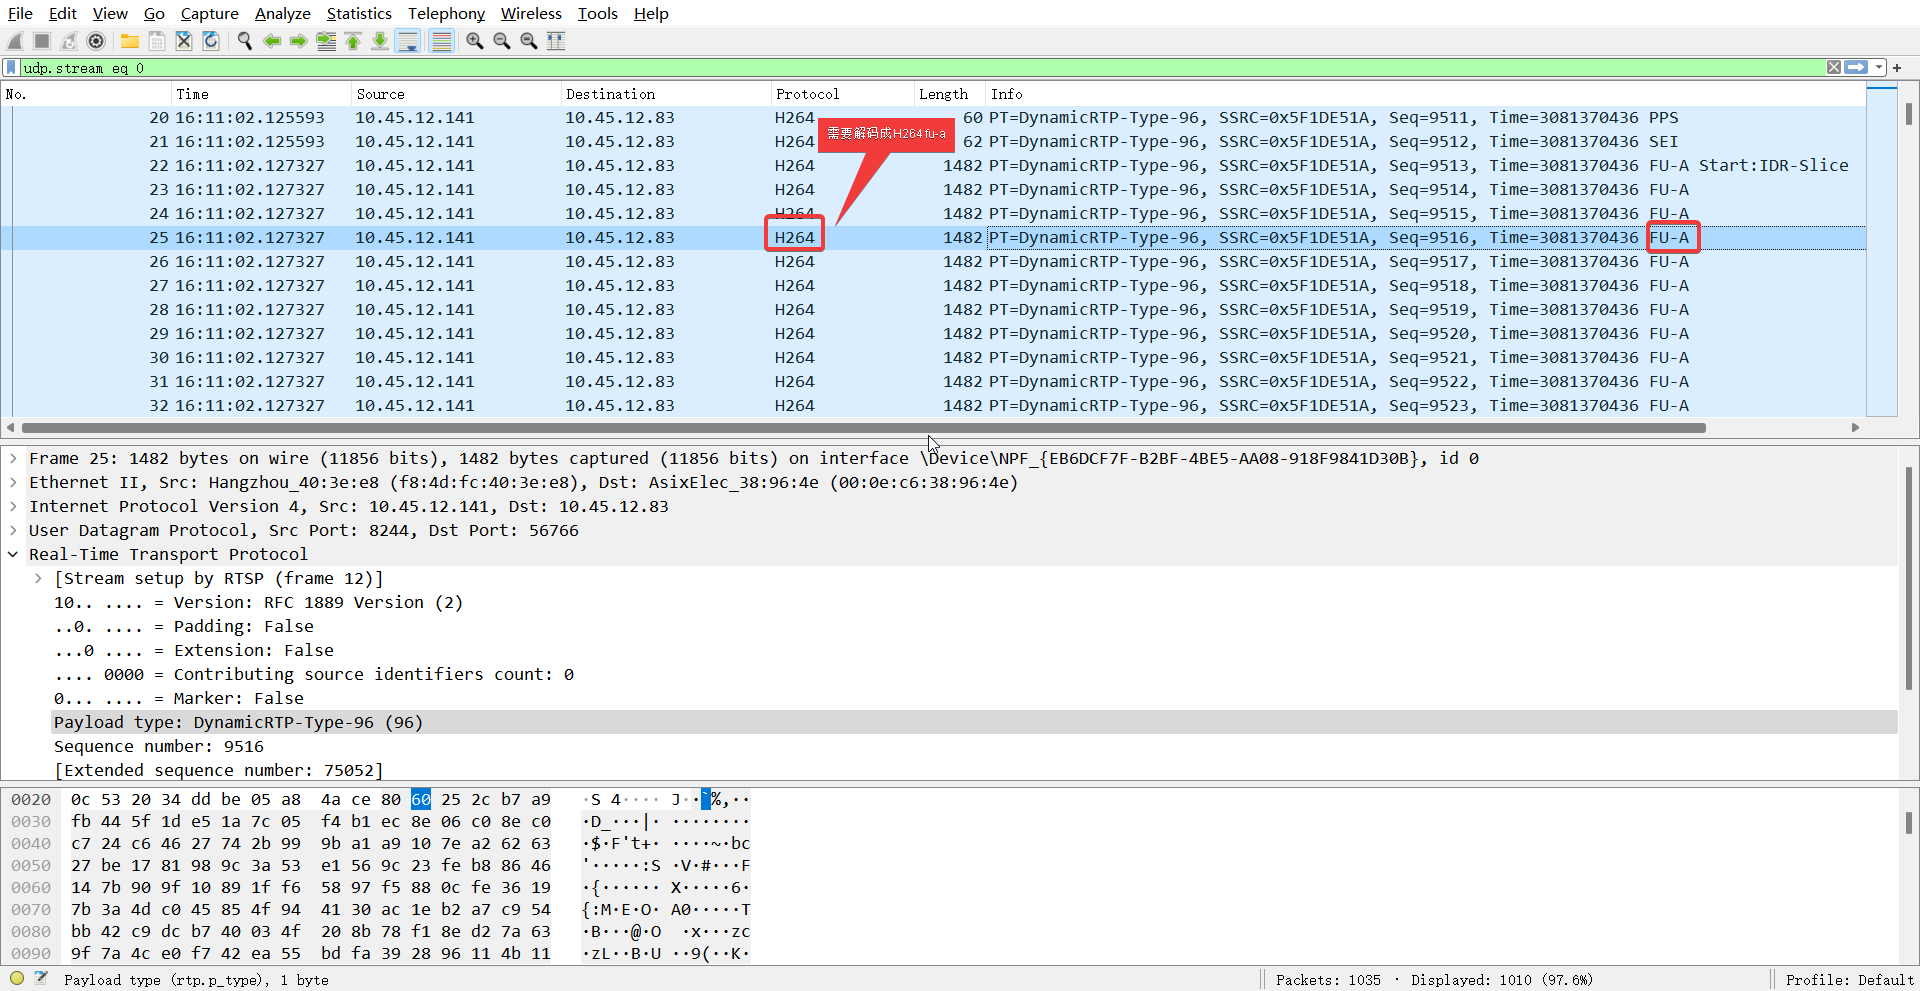Click the packet list vertical scrollbar thumb
This screenshot has width=1920, height=991.
(x=1908, y=113)
